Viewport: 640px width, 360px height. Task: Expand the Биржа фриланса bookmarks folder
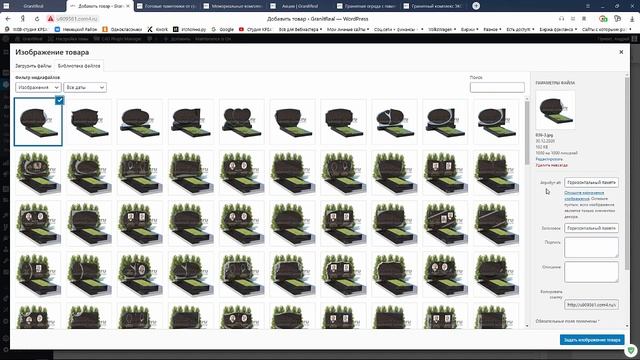(558, 29)
